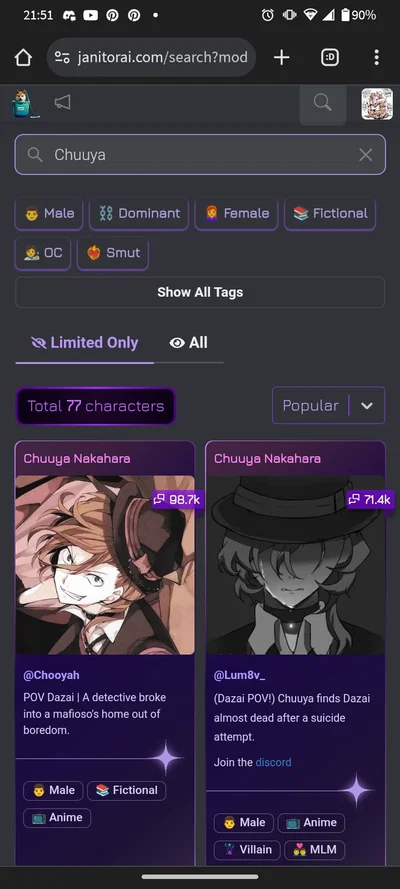Open the user profile avatar

pos(377,104)
